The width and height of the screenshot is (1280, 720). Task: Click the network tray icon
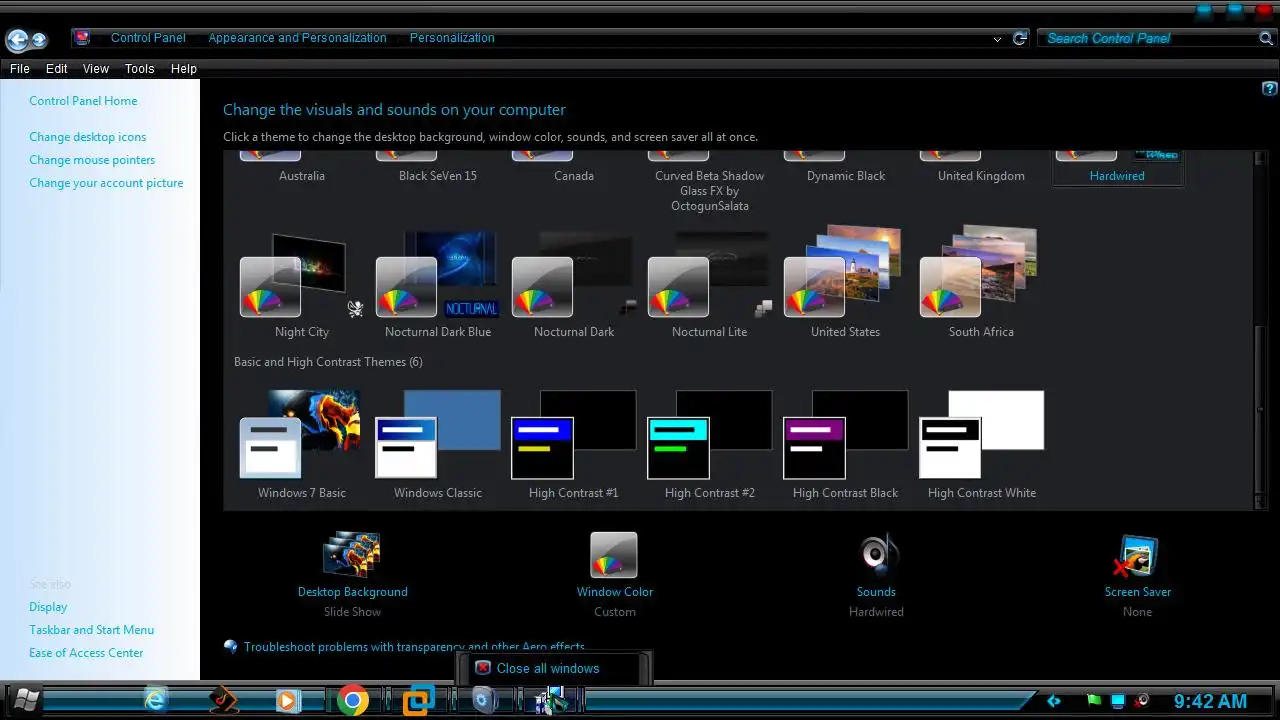click(x=1118, y=701)
